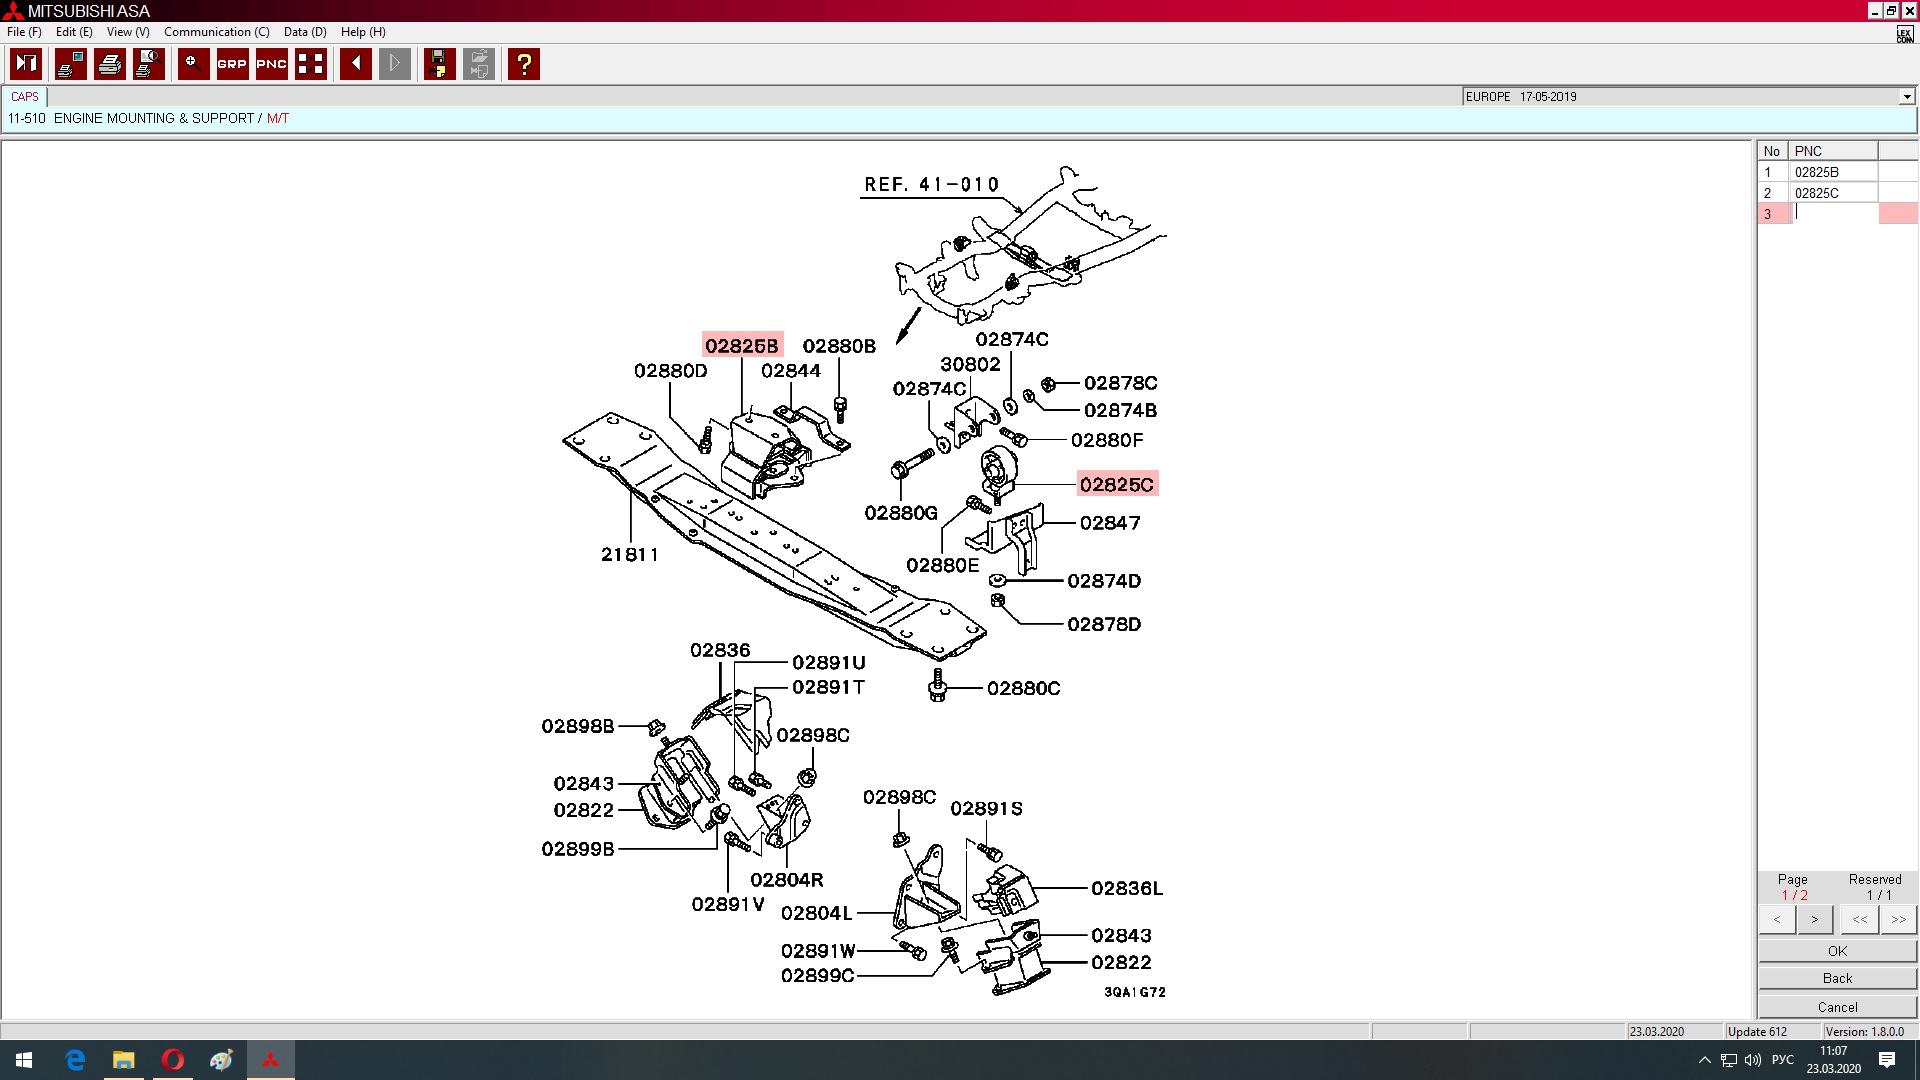Click the print screen toolbar icon
Screen dimensions: 1920x1080
(x=70, y=64)
